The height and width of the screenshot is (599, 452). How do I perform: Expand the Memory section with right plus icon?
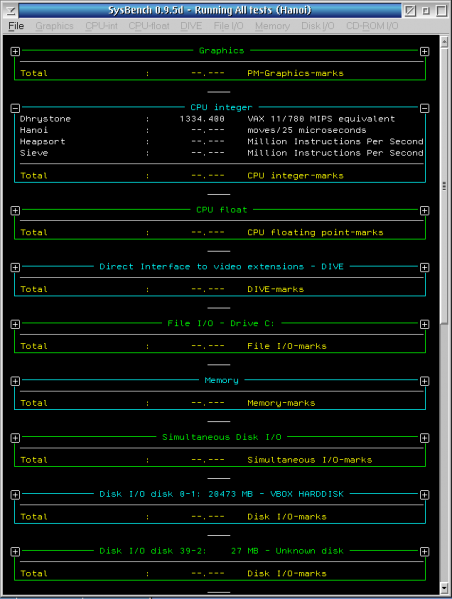click(424, 381)
